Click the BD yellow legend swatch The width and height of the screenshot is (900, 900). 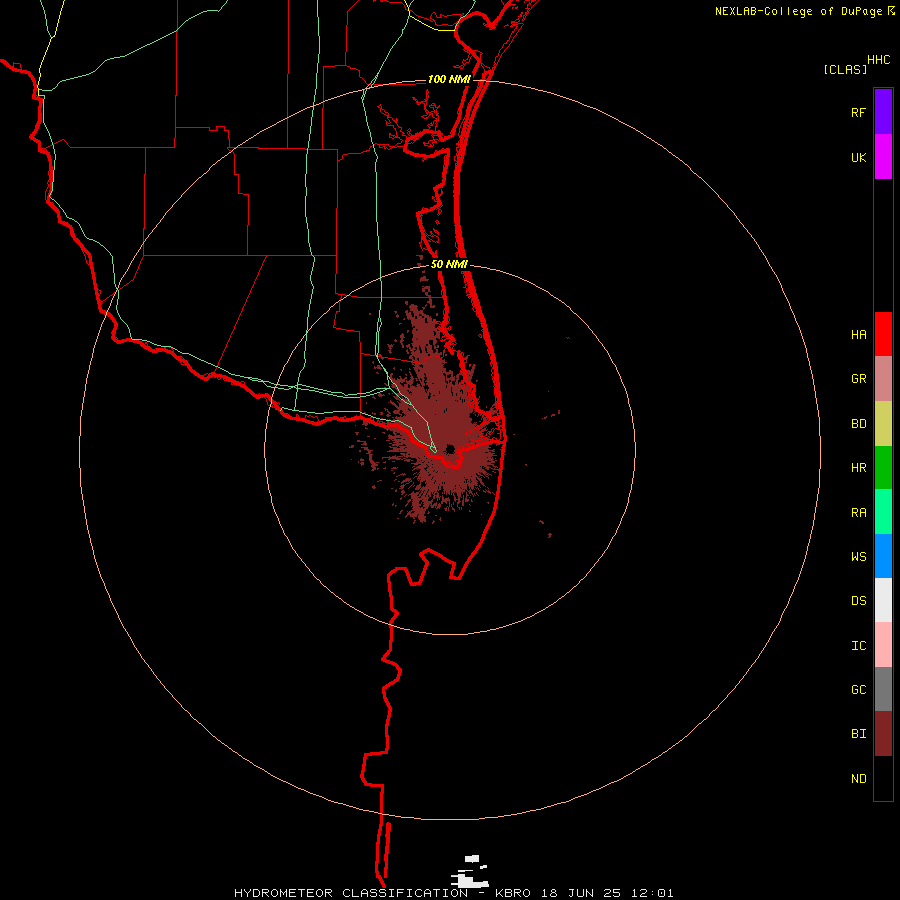pos(883,424)
